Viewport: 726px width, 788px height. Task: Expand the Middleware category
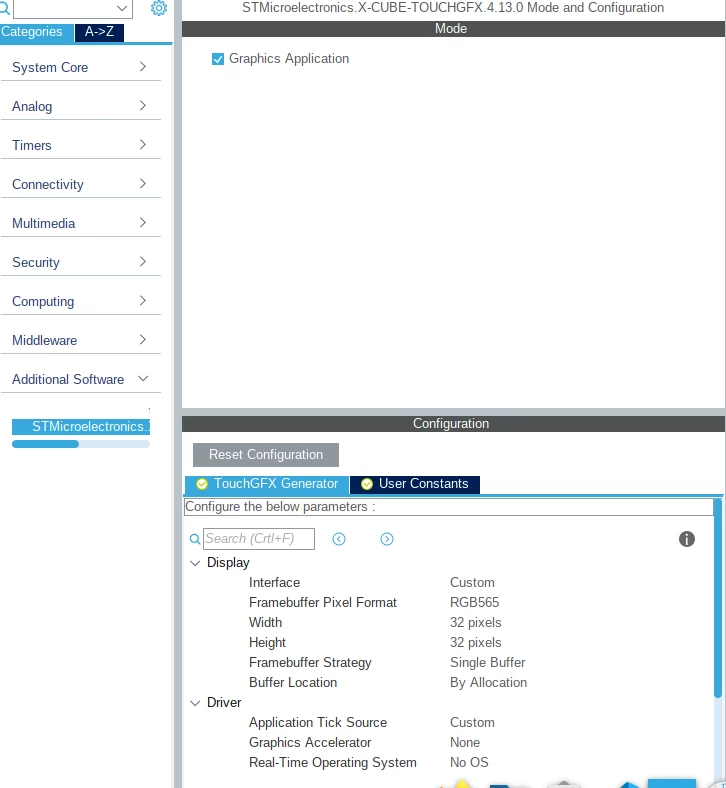tap(81, 340)
